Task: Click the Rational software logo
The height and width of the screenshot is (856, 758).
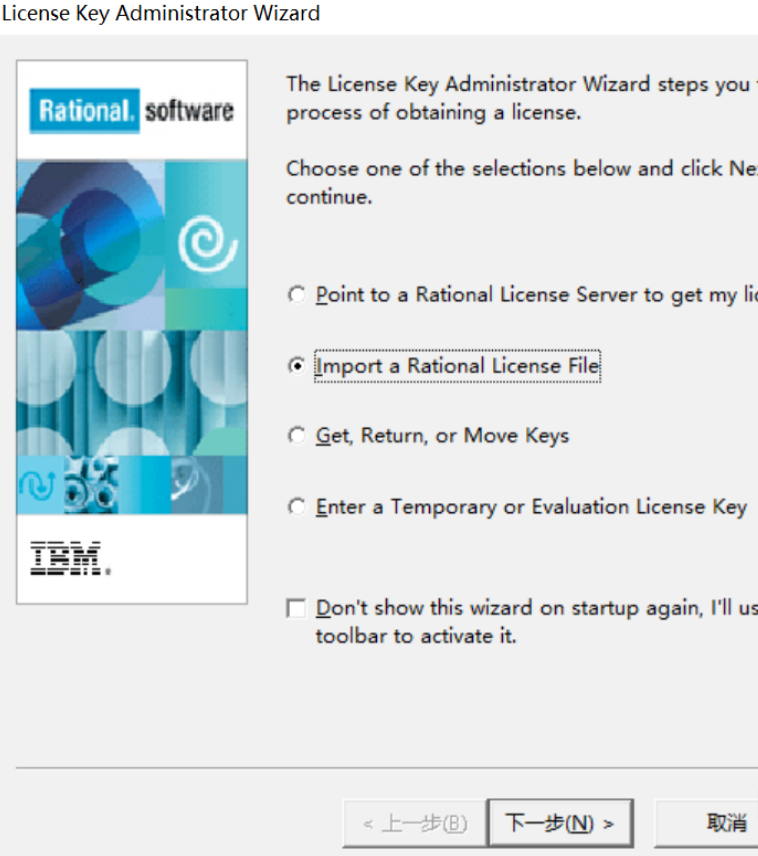Action: point(132,111)
